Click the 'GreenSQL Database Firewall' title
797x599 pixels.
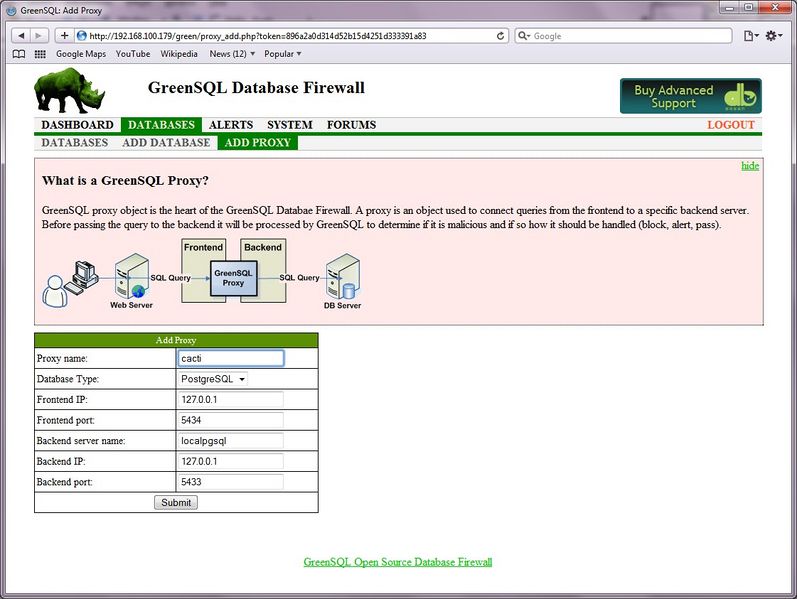pyautogui.click(x=256, y=87)
